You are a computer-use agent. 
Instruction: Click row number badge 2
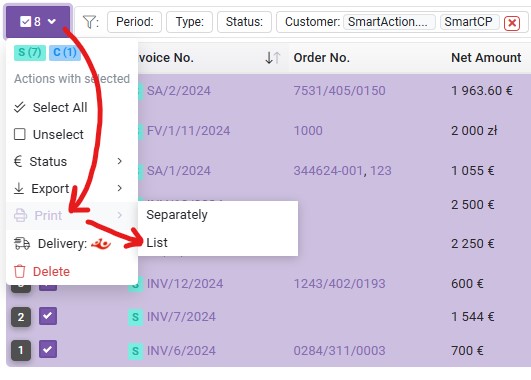click(21, 317)
